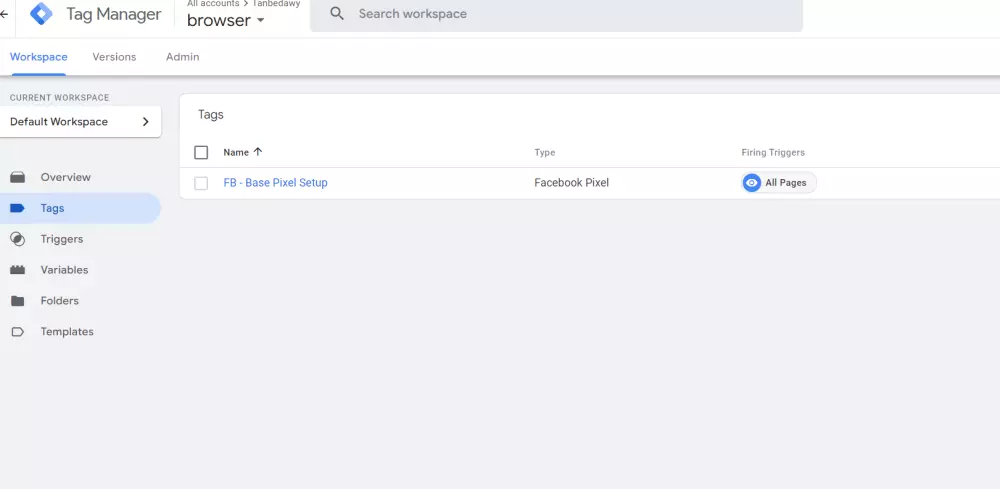Open the browser container dropdown
The width and height of the screenshot is (1000, 489).
click(226, 20)
